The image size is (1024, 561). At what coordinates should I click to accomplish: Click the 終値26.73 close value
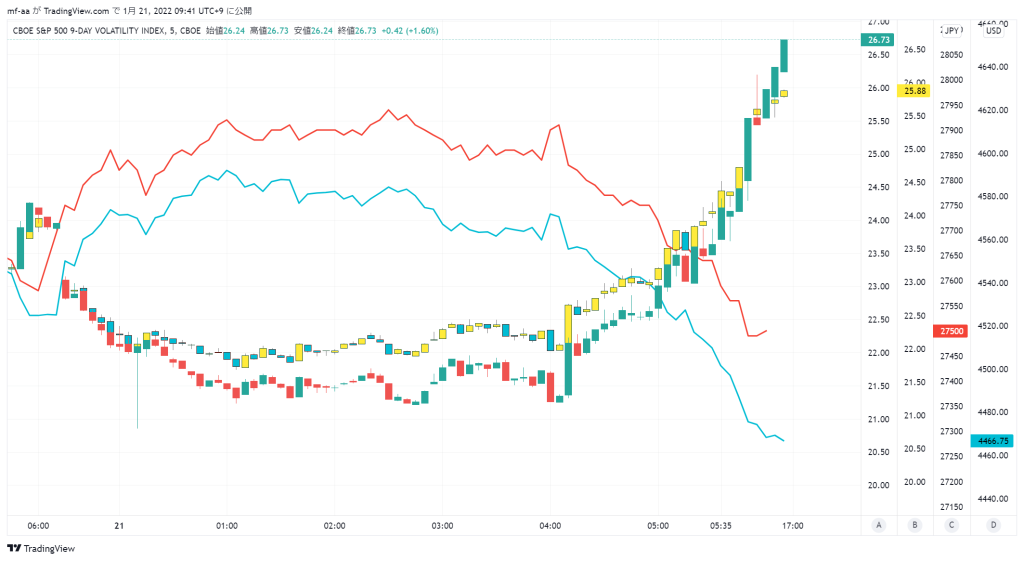pyautogui.click(x=357, y=31)
